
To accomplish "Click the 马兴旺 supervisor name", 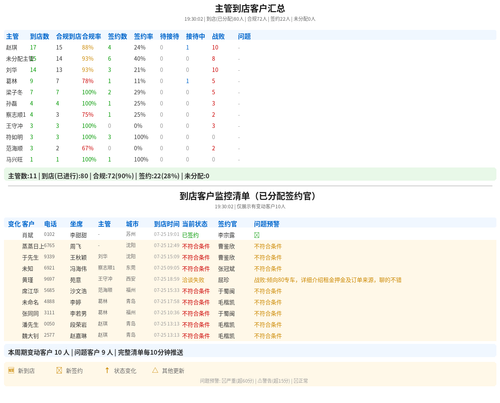I will [14, 160].
